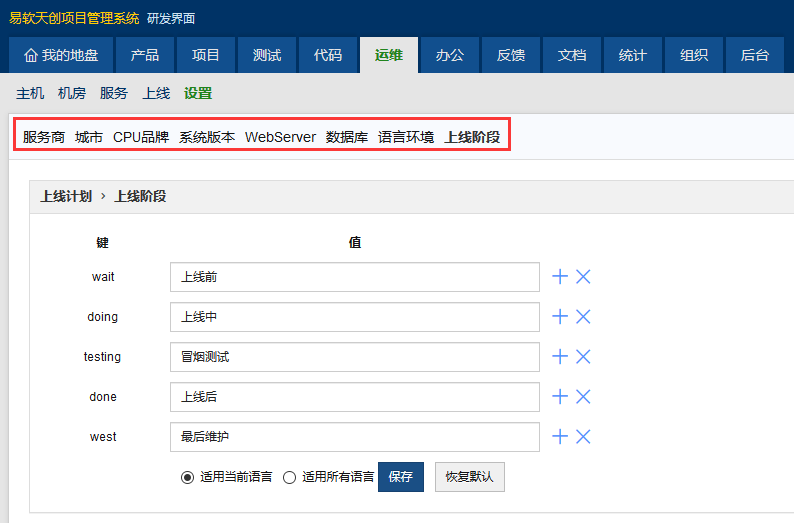Image resolution: width=794 pixels, height=523 pixels.
Task: Open the 办公 tab
Action: [450, 55]
